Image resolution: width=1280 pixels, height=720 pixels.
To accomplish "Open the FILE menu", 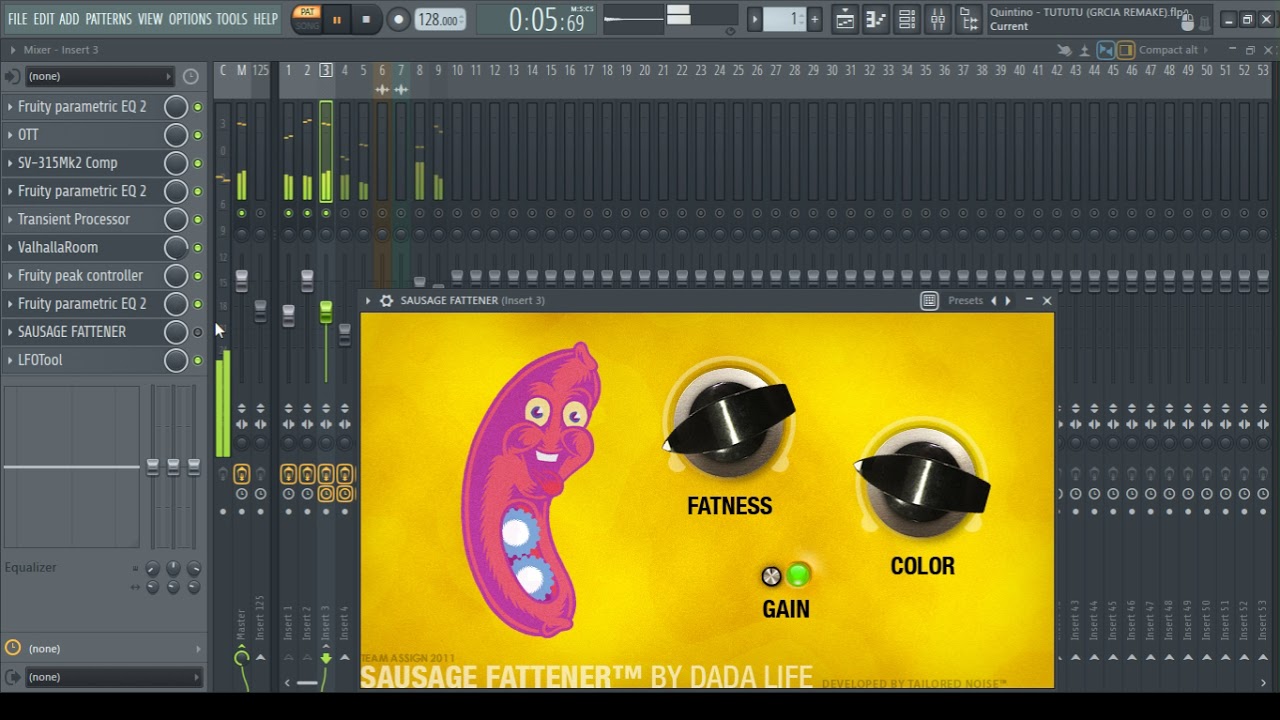I will [x=17, y=19].
